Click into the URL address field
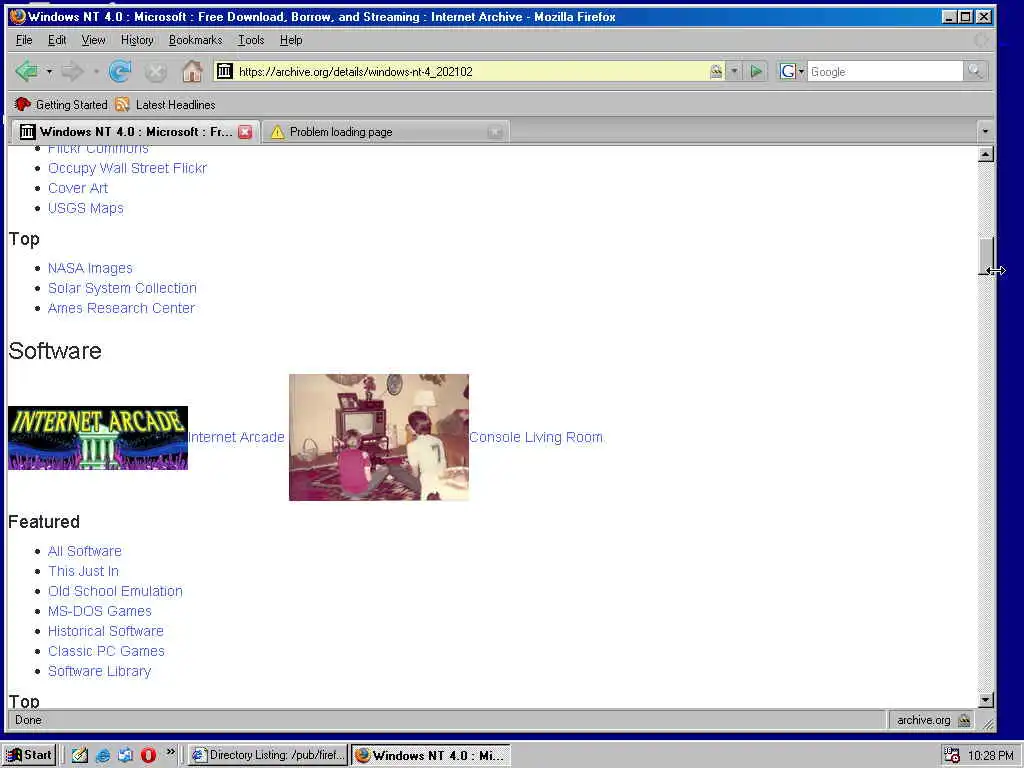 (472, 71)
